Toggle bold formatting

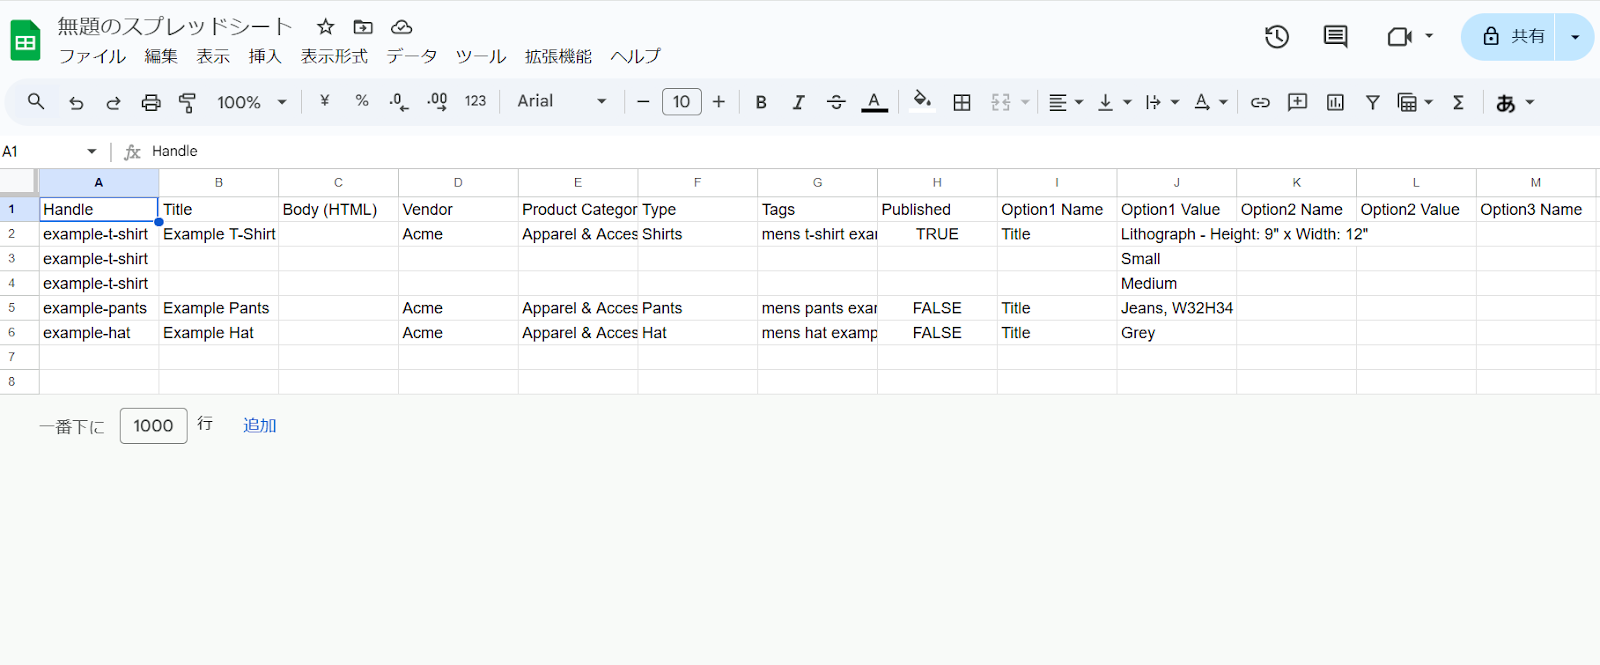point(761,102)
